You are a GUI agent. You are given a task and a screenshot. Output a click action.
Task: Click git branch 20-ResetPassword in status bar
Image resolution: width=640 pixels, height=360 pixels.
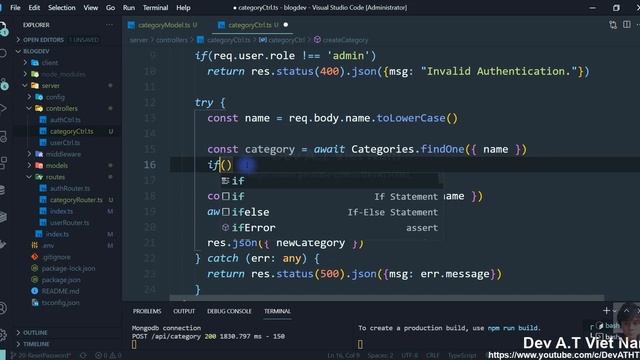[x=41, y=356]
